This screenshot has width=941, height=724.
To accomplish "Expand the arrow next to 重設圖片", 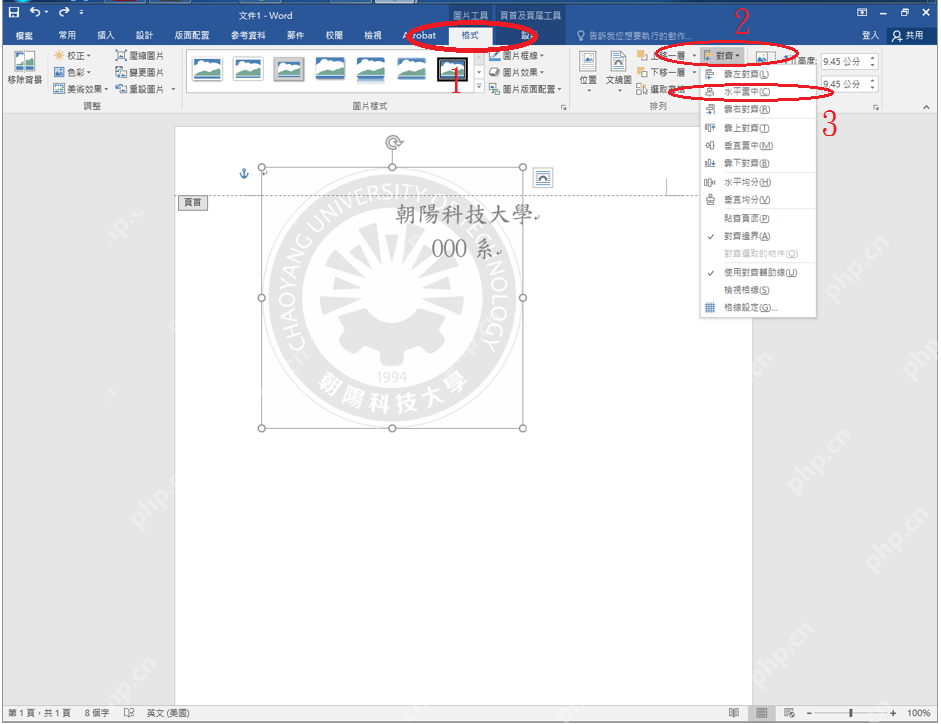I will click(173, 89).
